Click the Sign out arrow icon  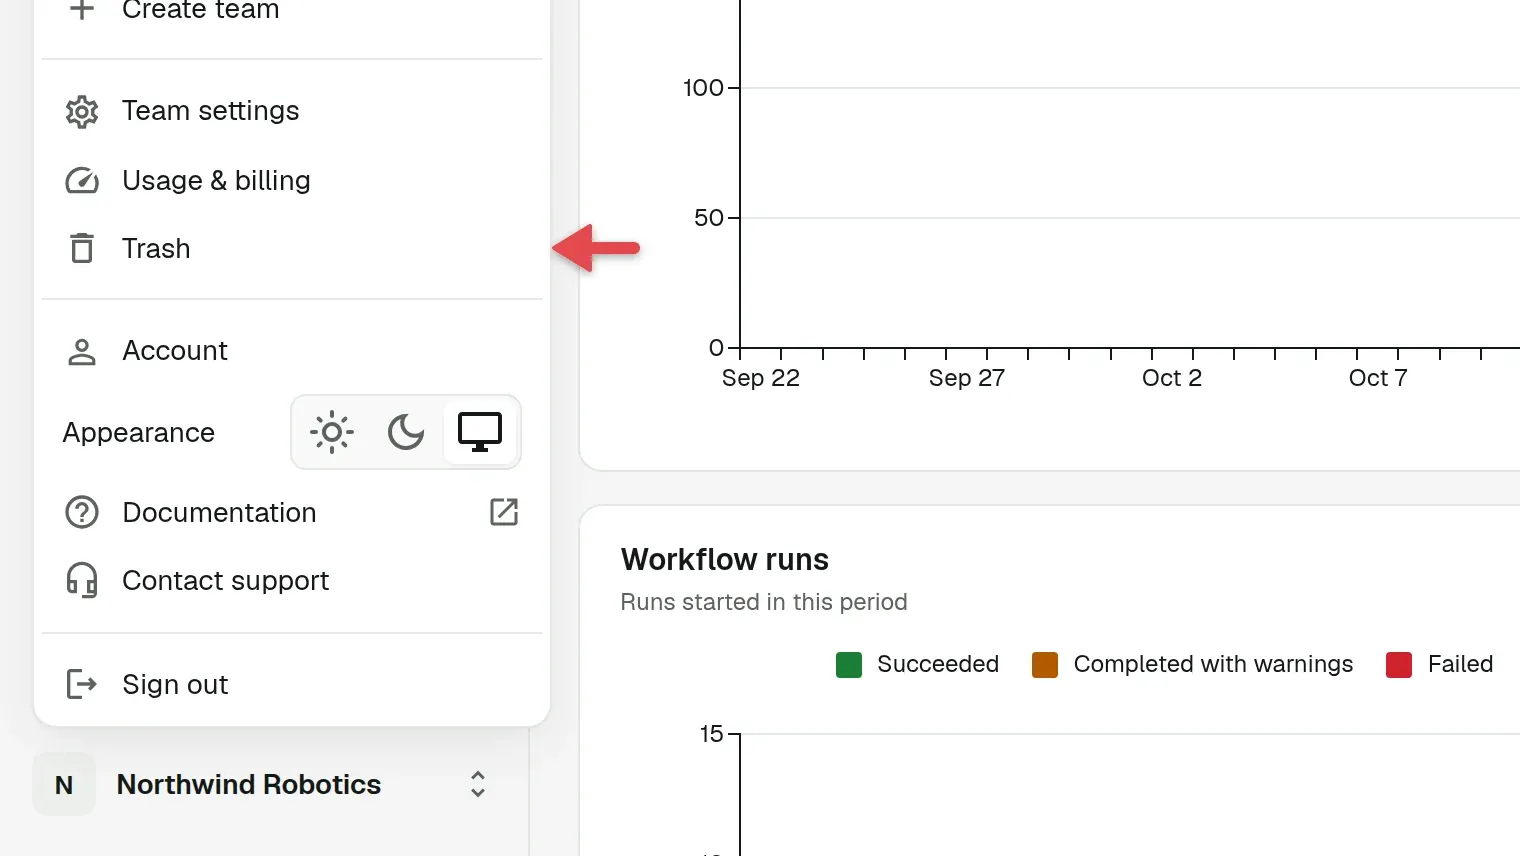82,685
